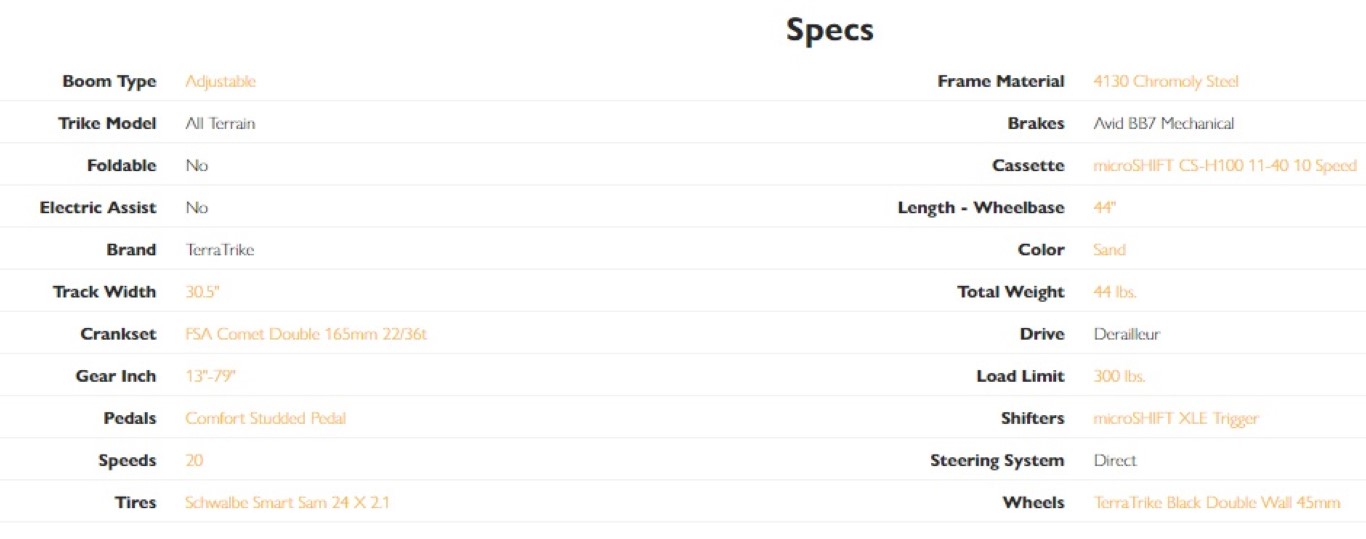Screen dimensions: 1366x539
Task: Choose the Sand color value
Action: pyautogui.click(x=1108, y=249)
